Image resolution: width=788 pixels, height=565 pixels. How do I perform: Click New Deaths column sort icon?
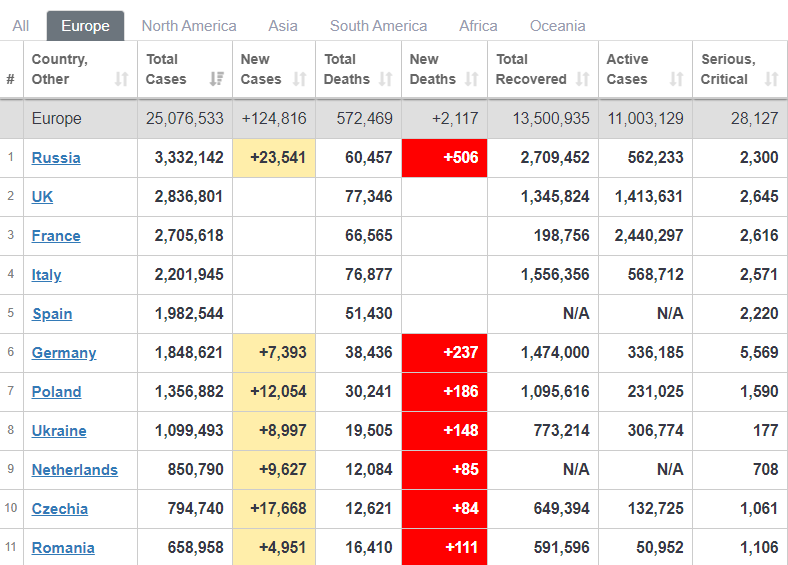[x=472, y=79]
